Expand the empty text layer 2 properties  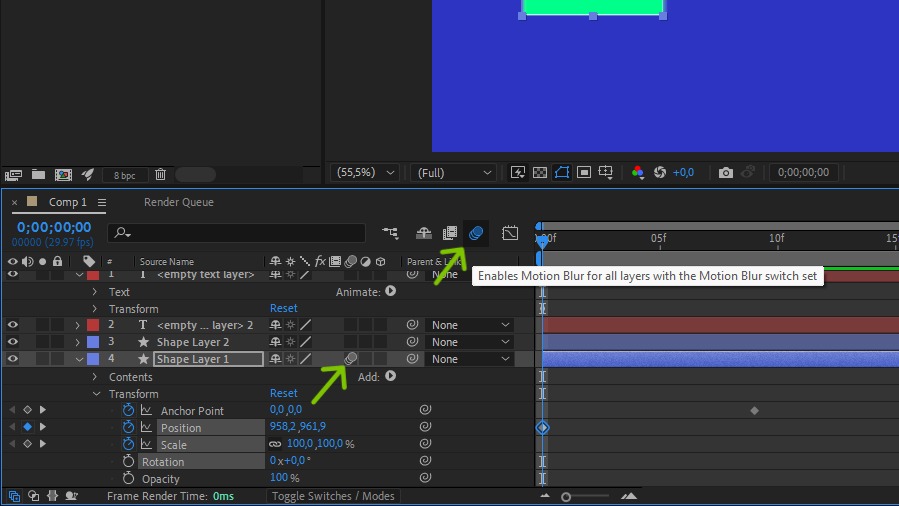pos(77,325)
